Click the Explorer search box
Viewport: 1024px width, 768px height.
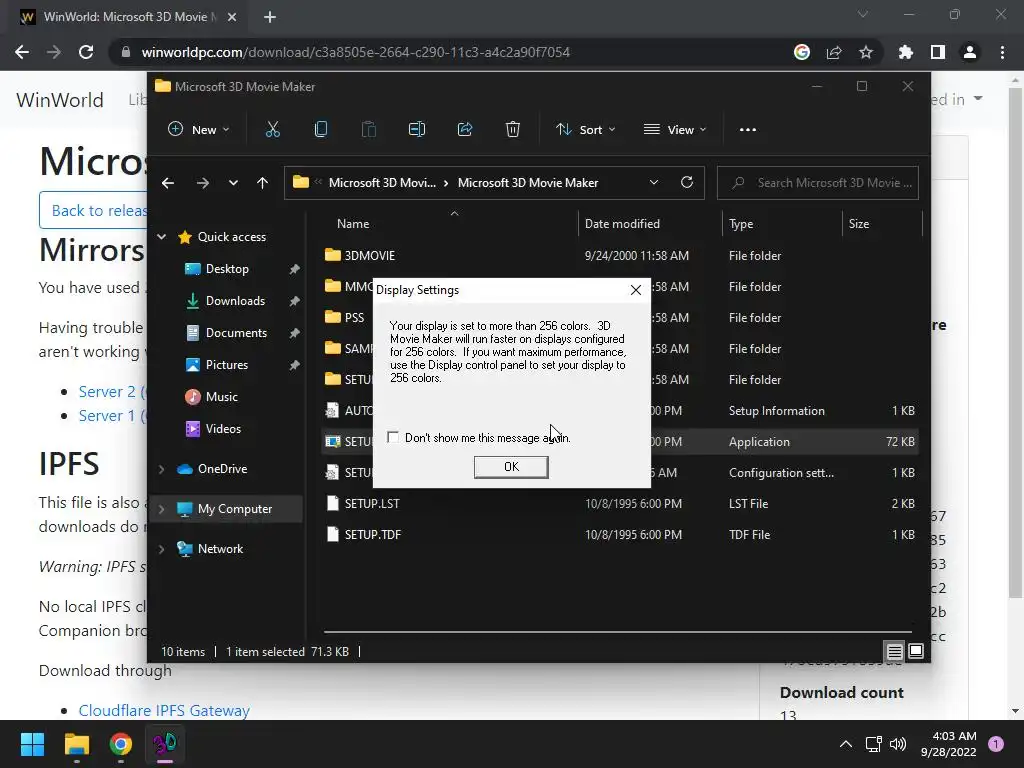coord(818,183)
